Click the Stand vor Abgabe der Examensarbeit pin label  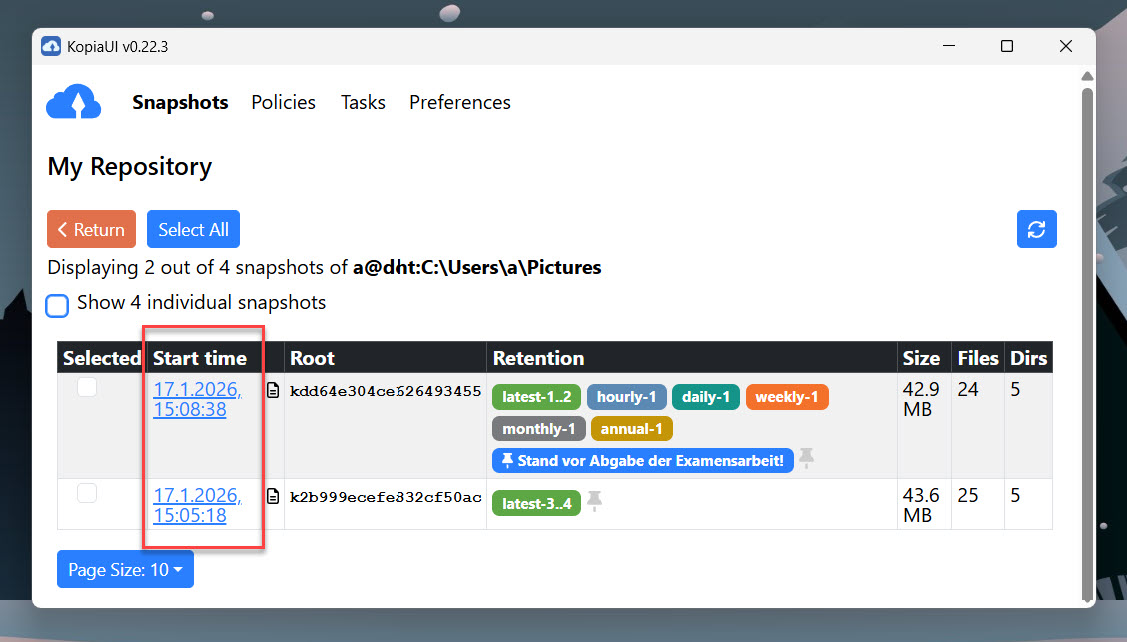[x=642, y=460]
